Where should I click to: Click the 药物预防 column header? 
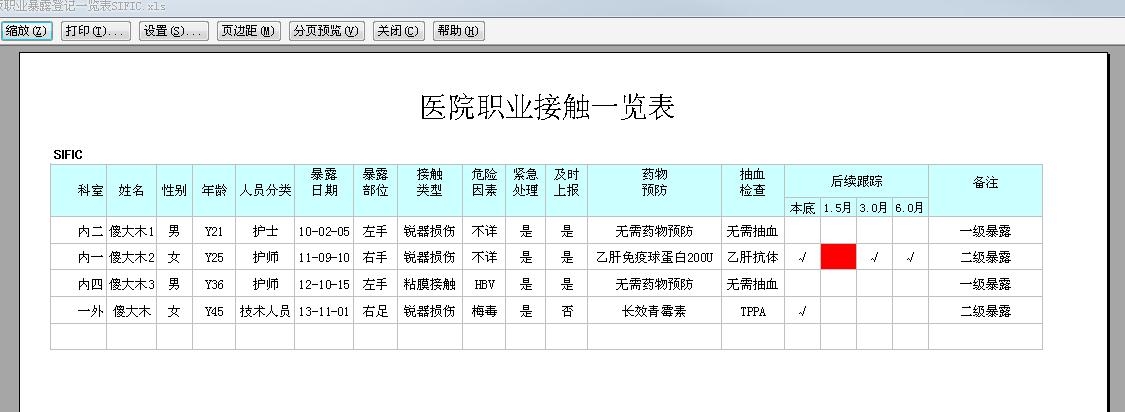654,182
